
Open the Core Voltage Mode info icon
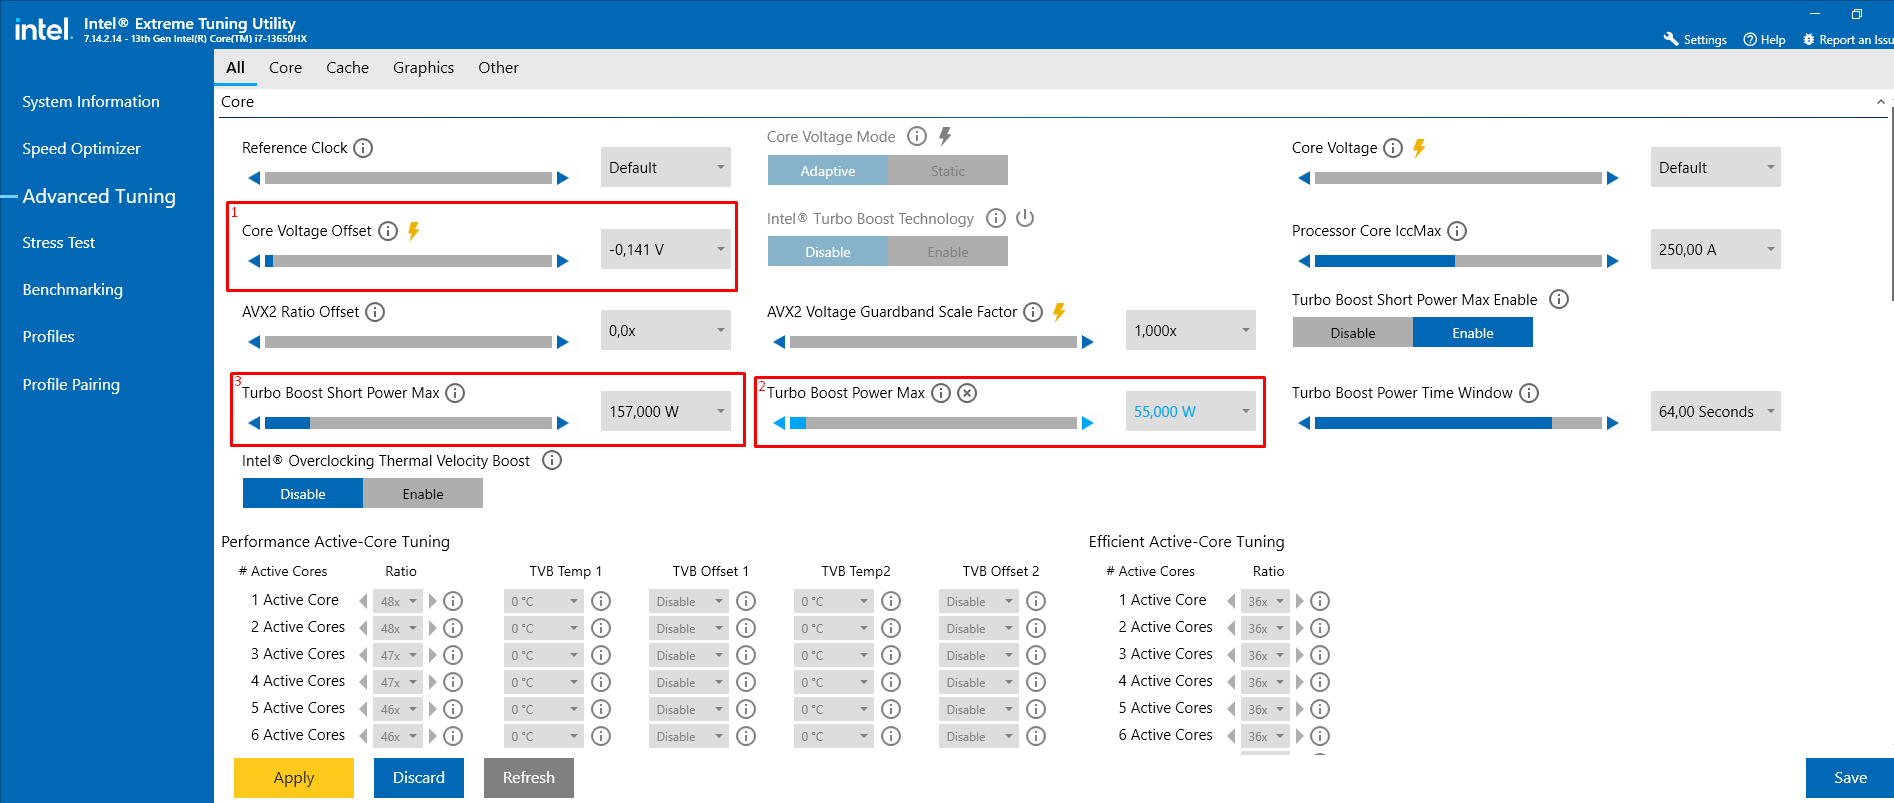point(916,136)
